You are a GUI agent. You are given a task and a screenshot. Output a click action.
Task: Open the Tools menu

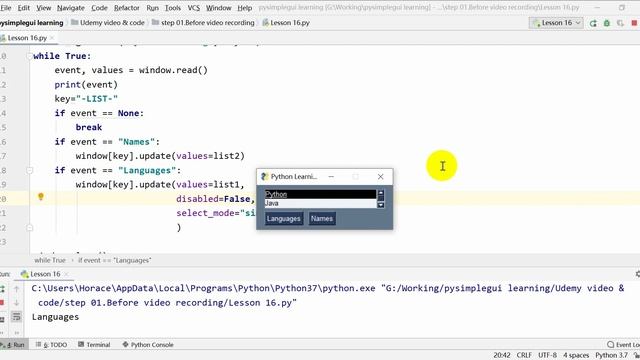pos(173,8)
